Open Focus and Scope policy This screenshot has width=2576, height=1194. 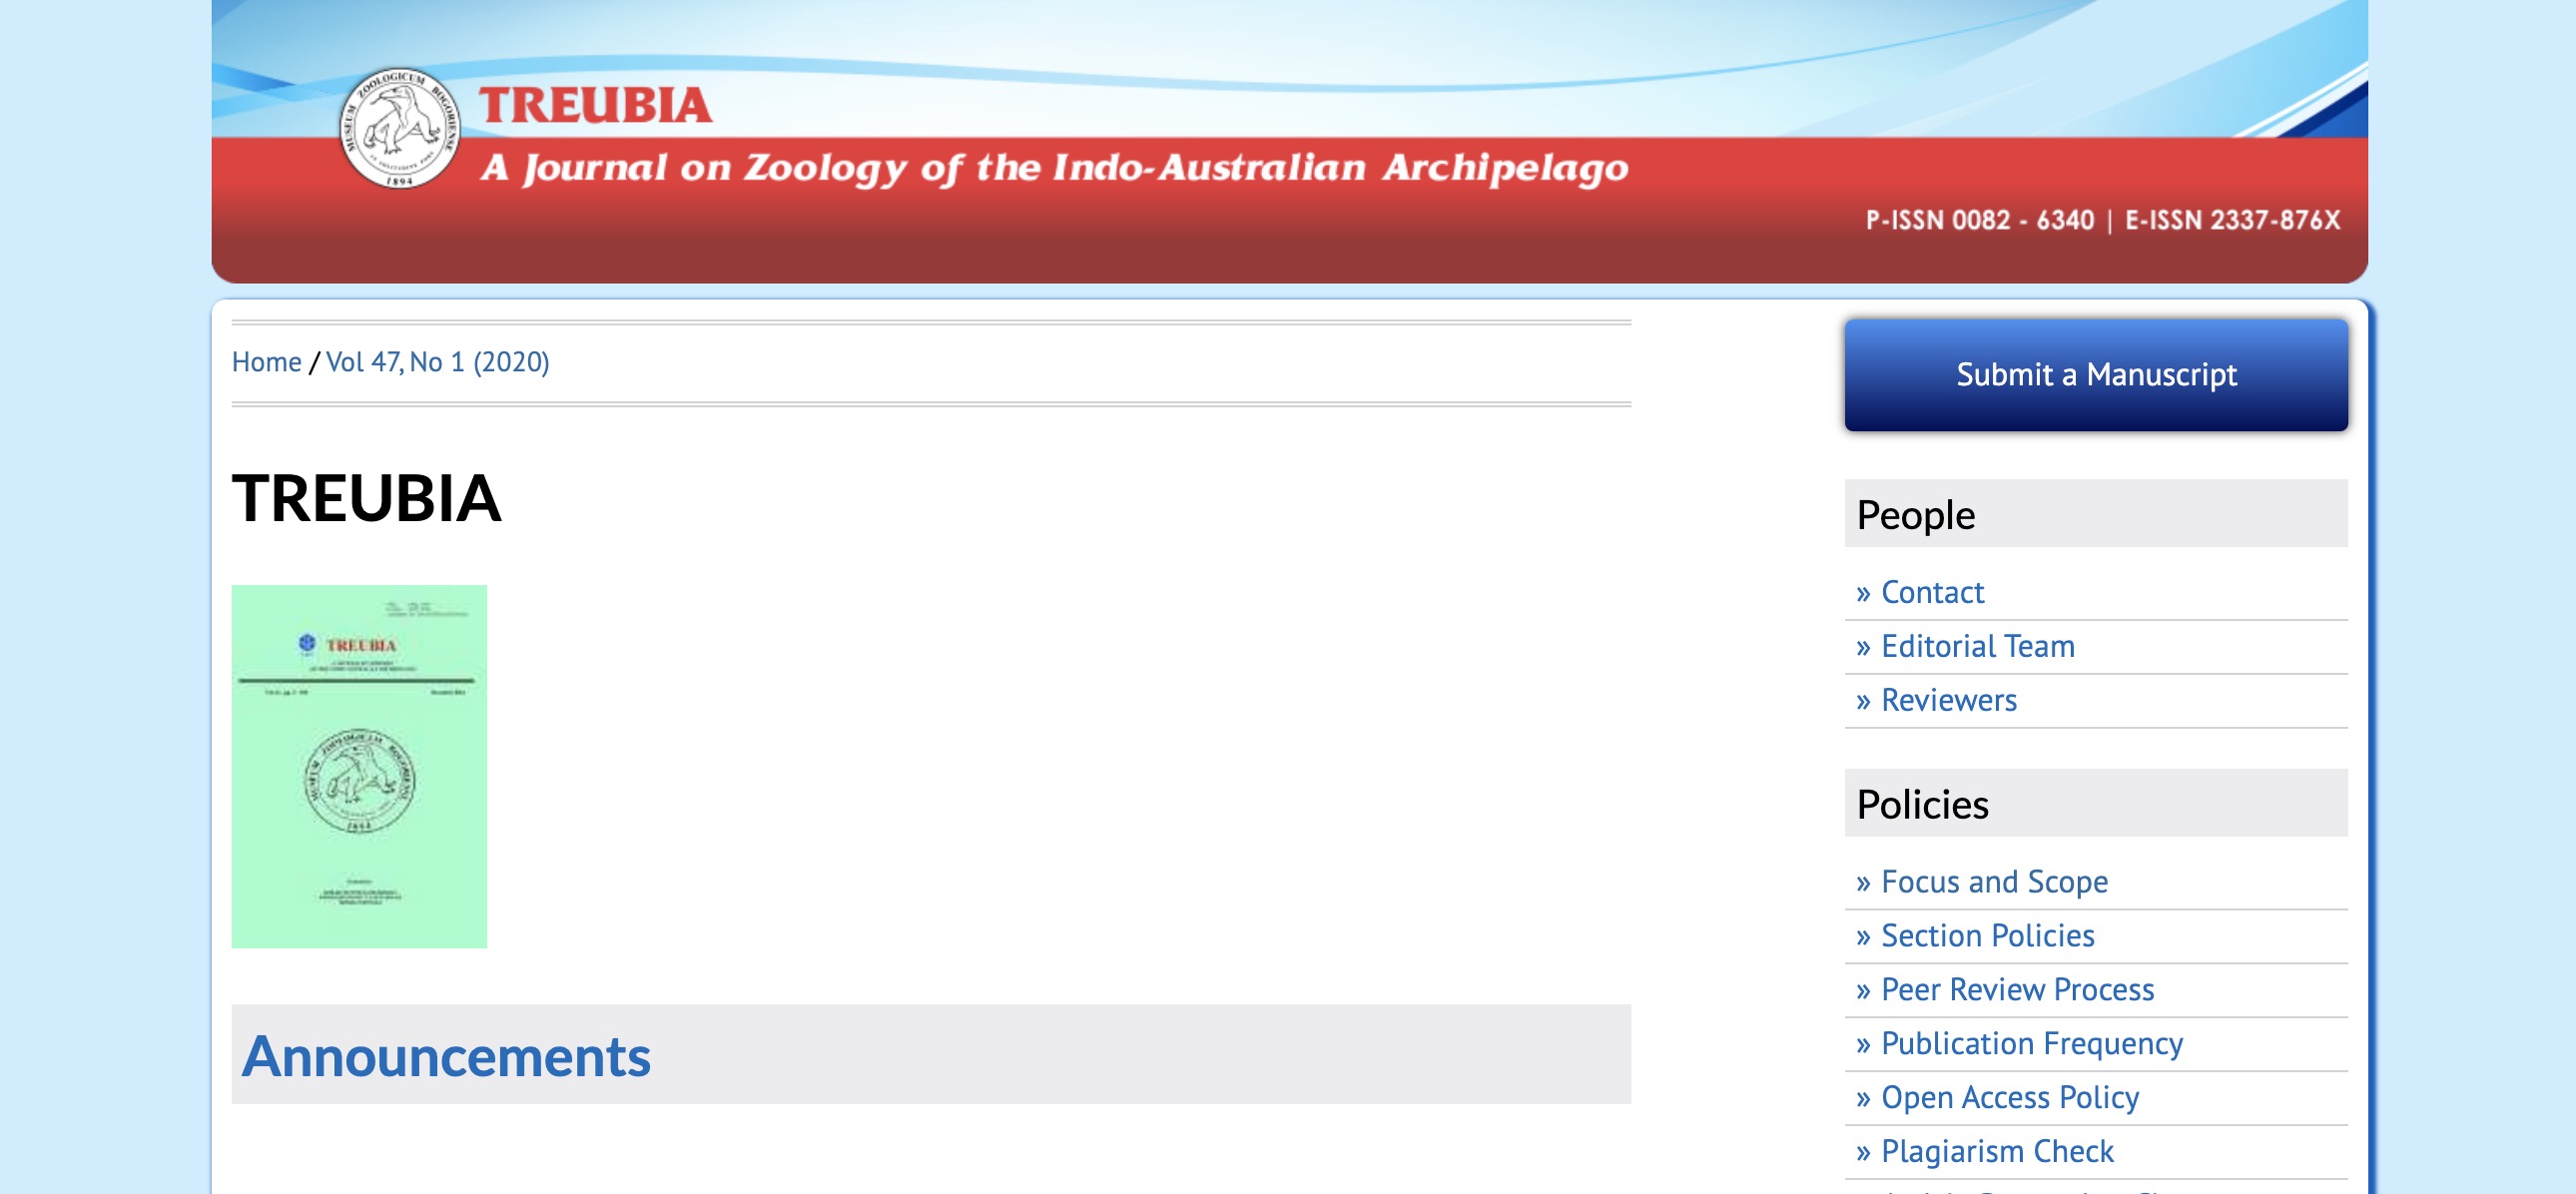(1993, 881)
